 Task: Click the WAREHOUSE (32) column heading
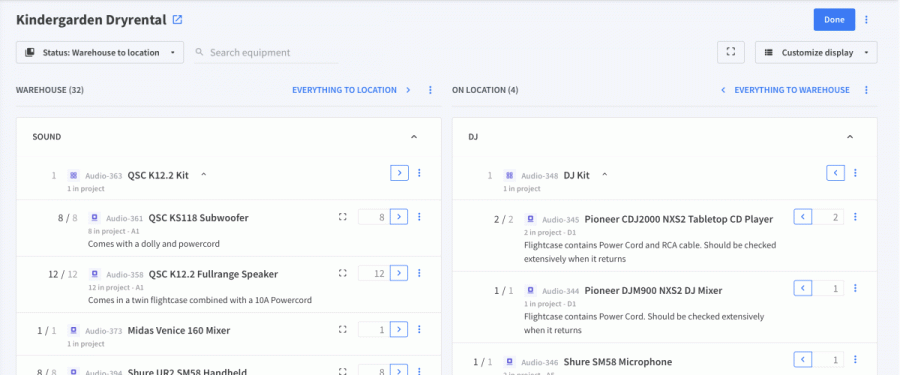[x=51, y=90]
